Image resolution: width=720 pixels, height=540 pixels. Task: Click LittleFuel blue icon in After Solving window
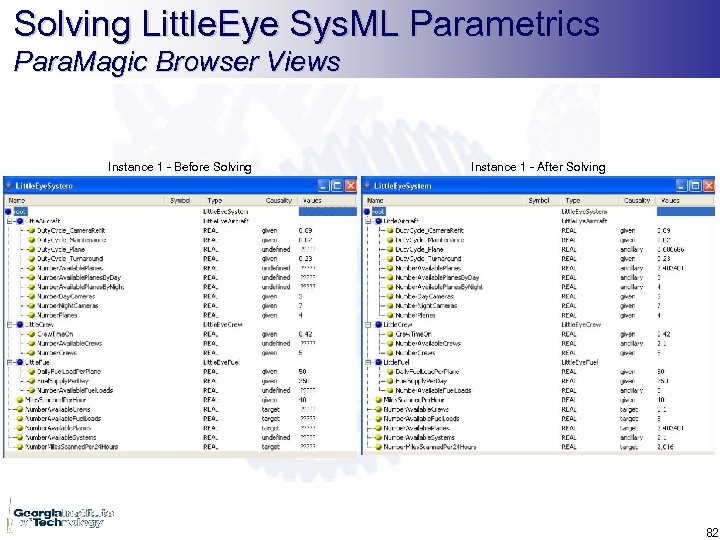pyautogui.click(x=378, y=362)
